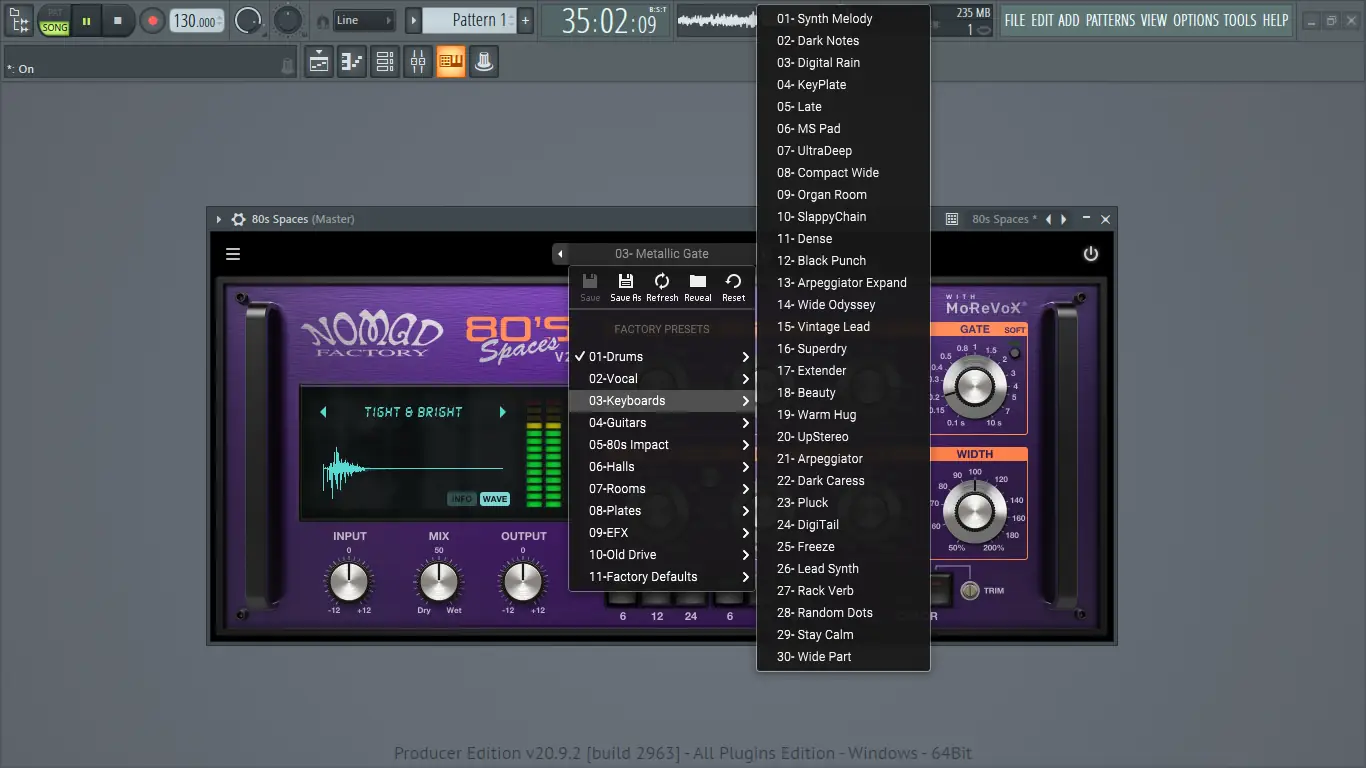Image resolution: width=1366 pixels, height=768 pixels.
Task: Click the preset grid icon in plugin title bar
Action: pos(952,219)
